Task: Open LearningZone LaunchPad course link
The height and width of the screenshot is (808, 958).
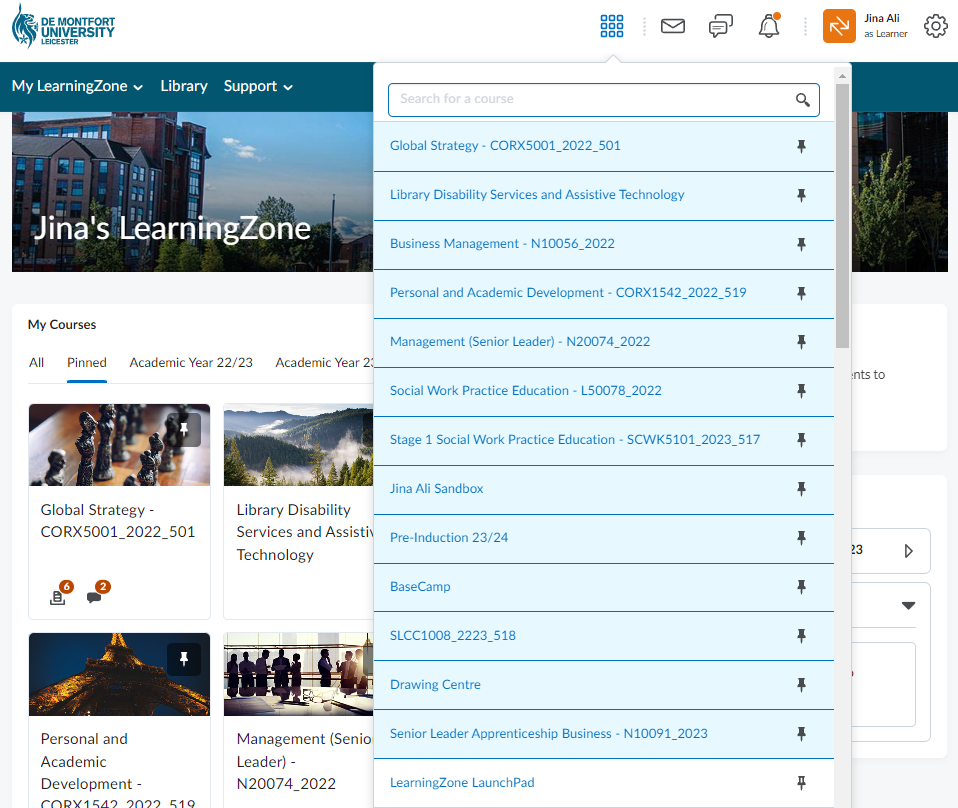Action: pyautogui.click(x=463, y=782)
